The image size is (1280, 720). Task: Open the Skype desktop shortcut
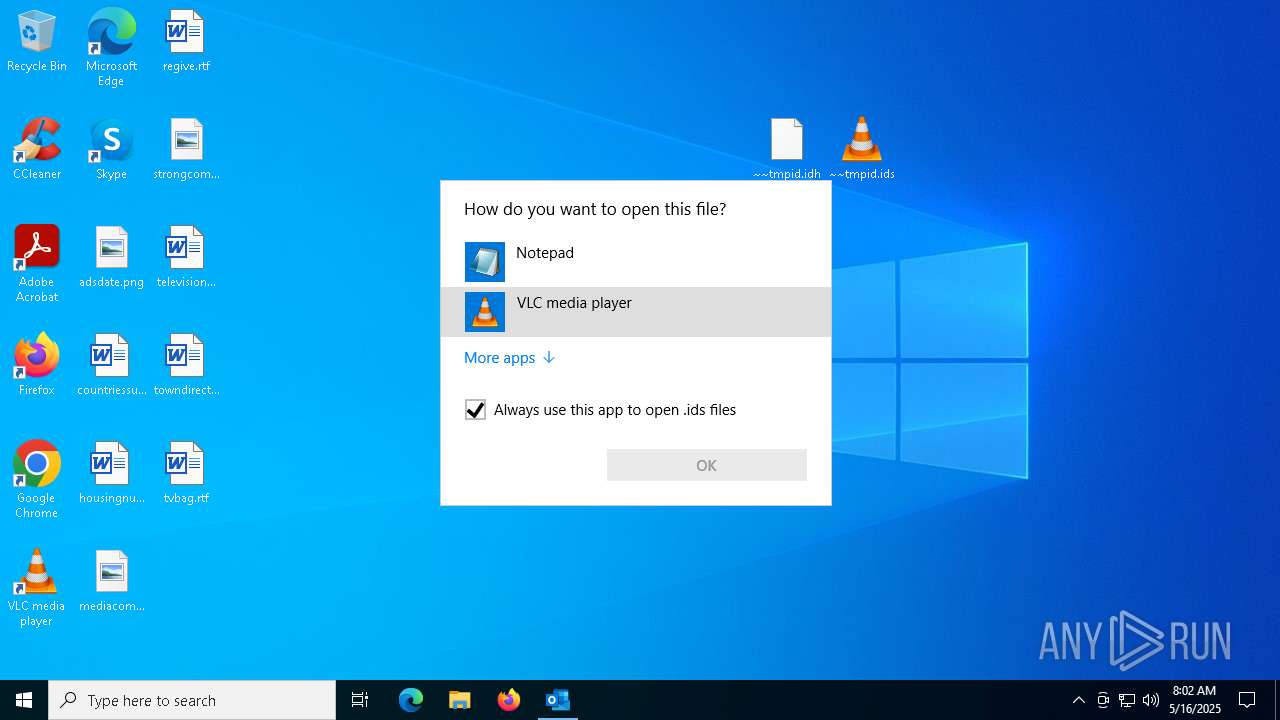(x=111, y=150)
